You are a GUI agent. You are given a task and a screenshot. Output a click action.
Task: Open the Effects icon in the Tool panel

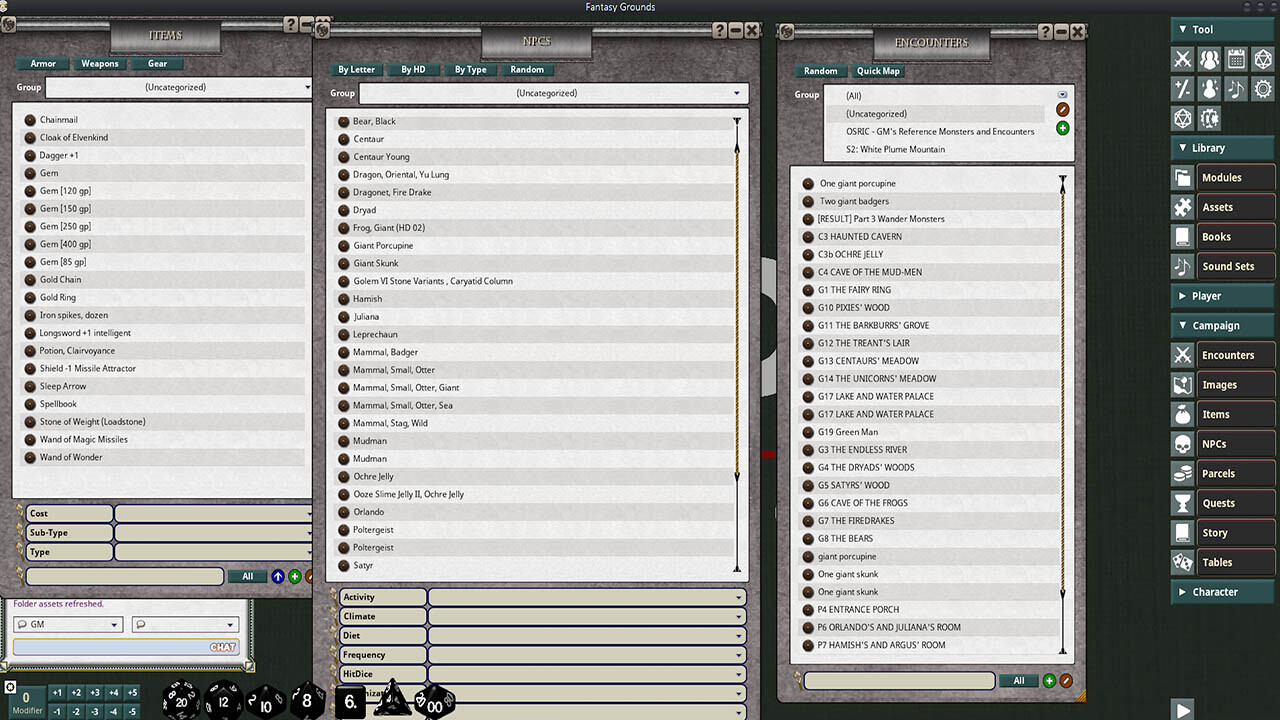pos(1209,89)
